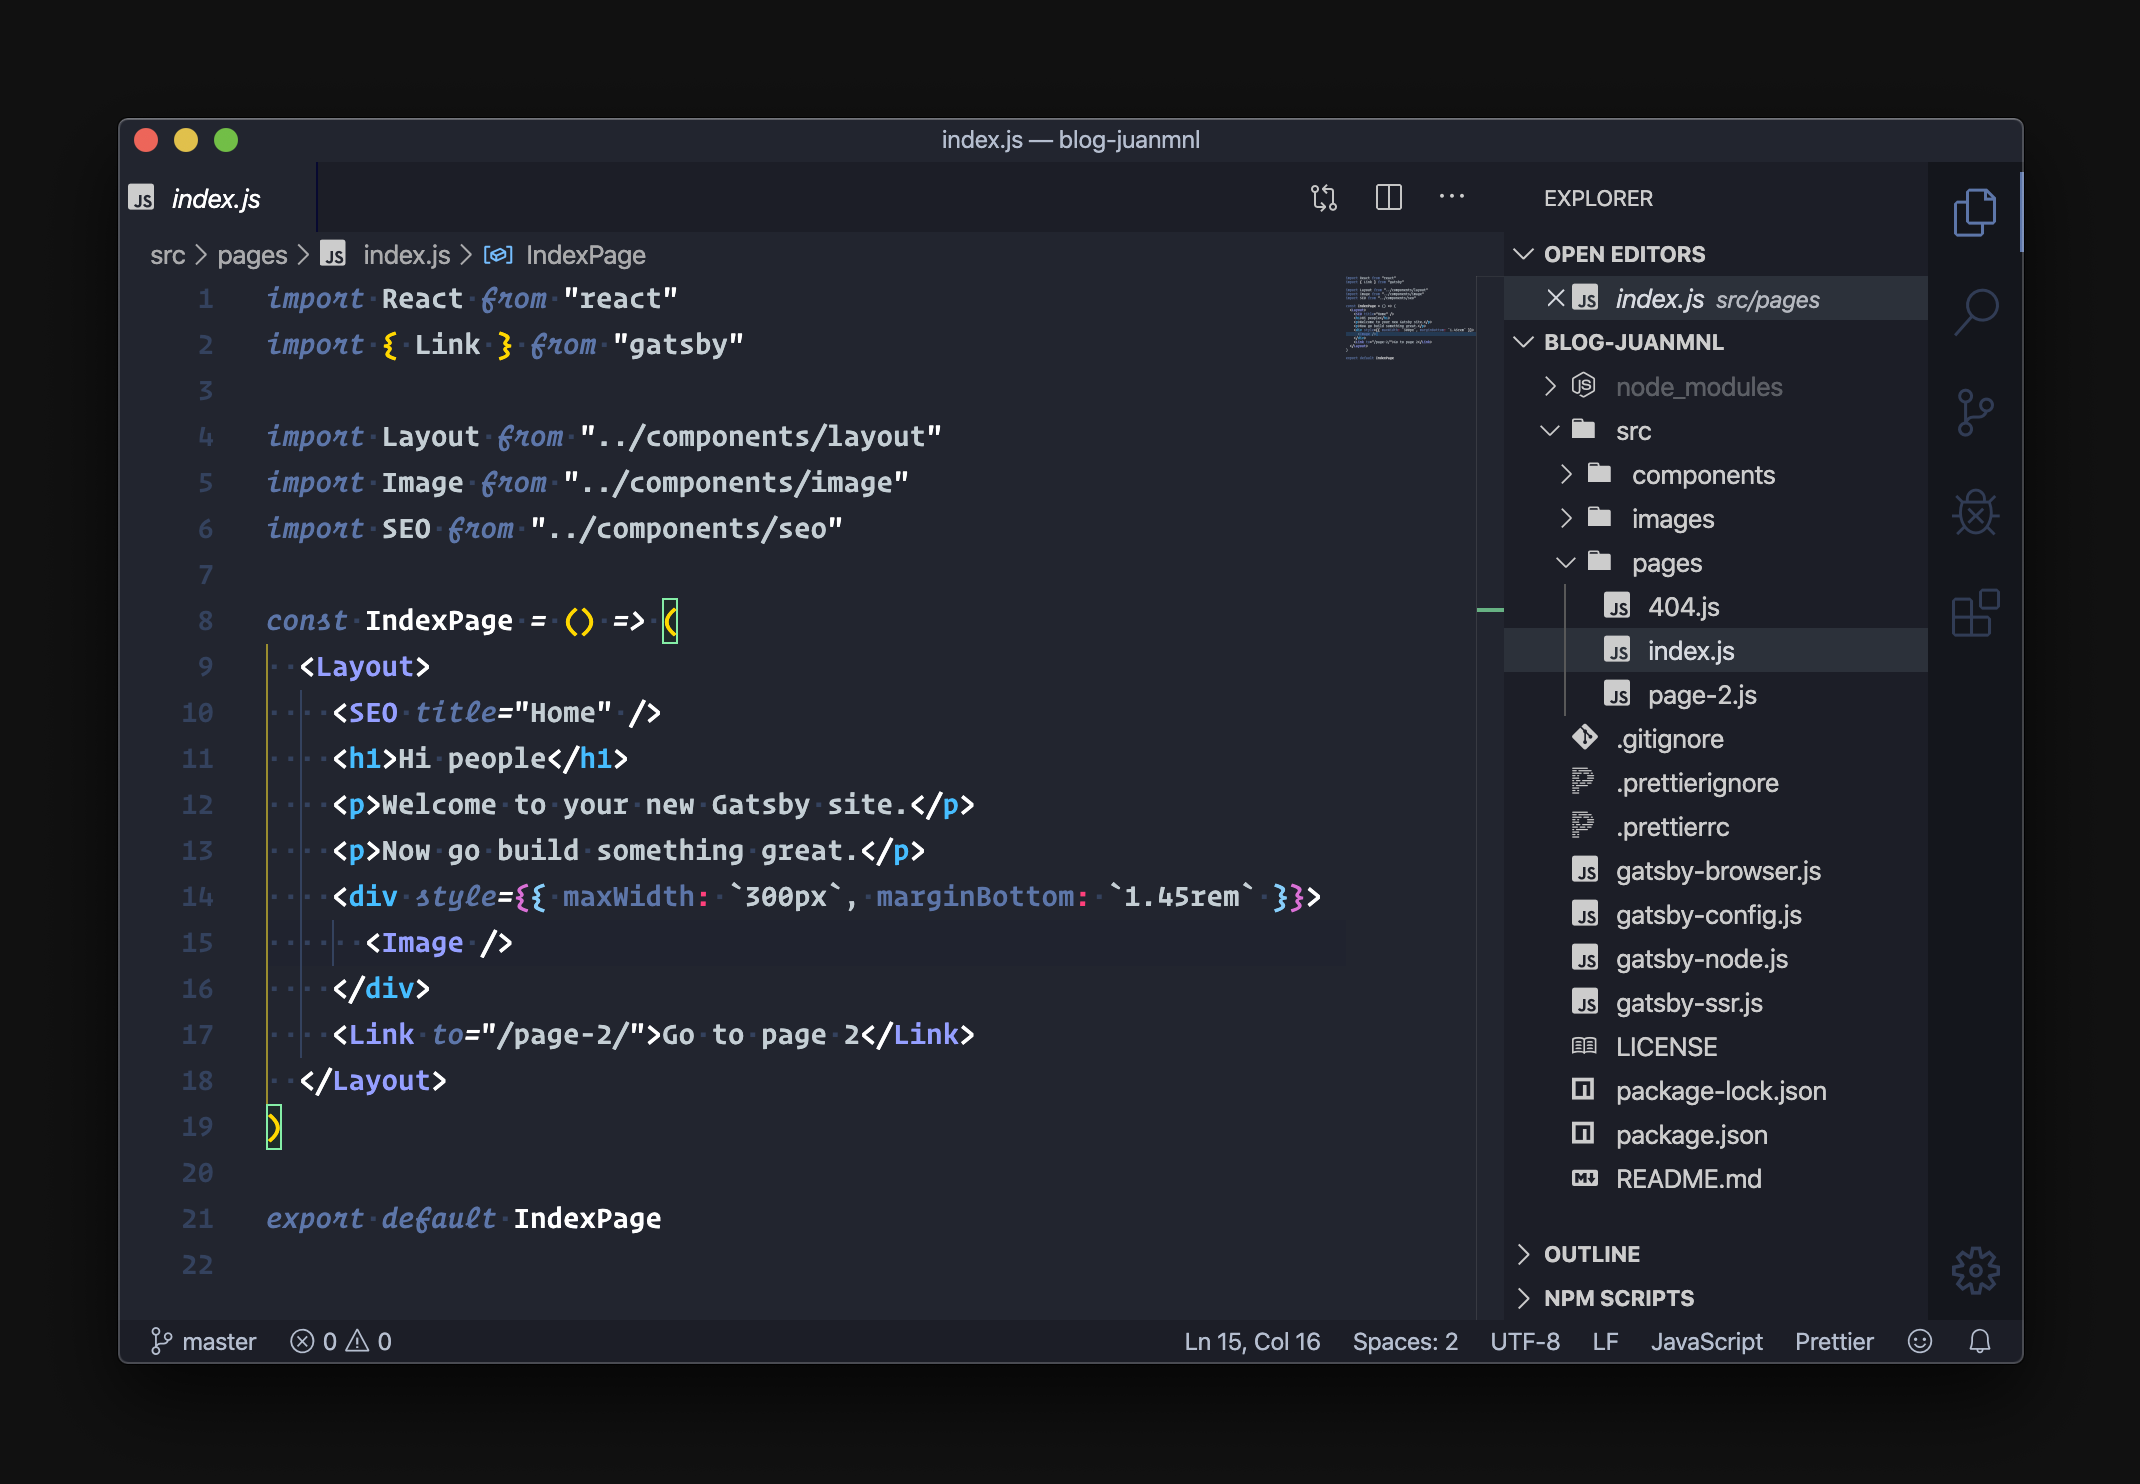The width and height of the screenshot is (2140, 1484).
Task: Open gatsby-config.js from the file tree
Action: (x=1708, y=915)
